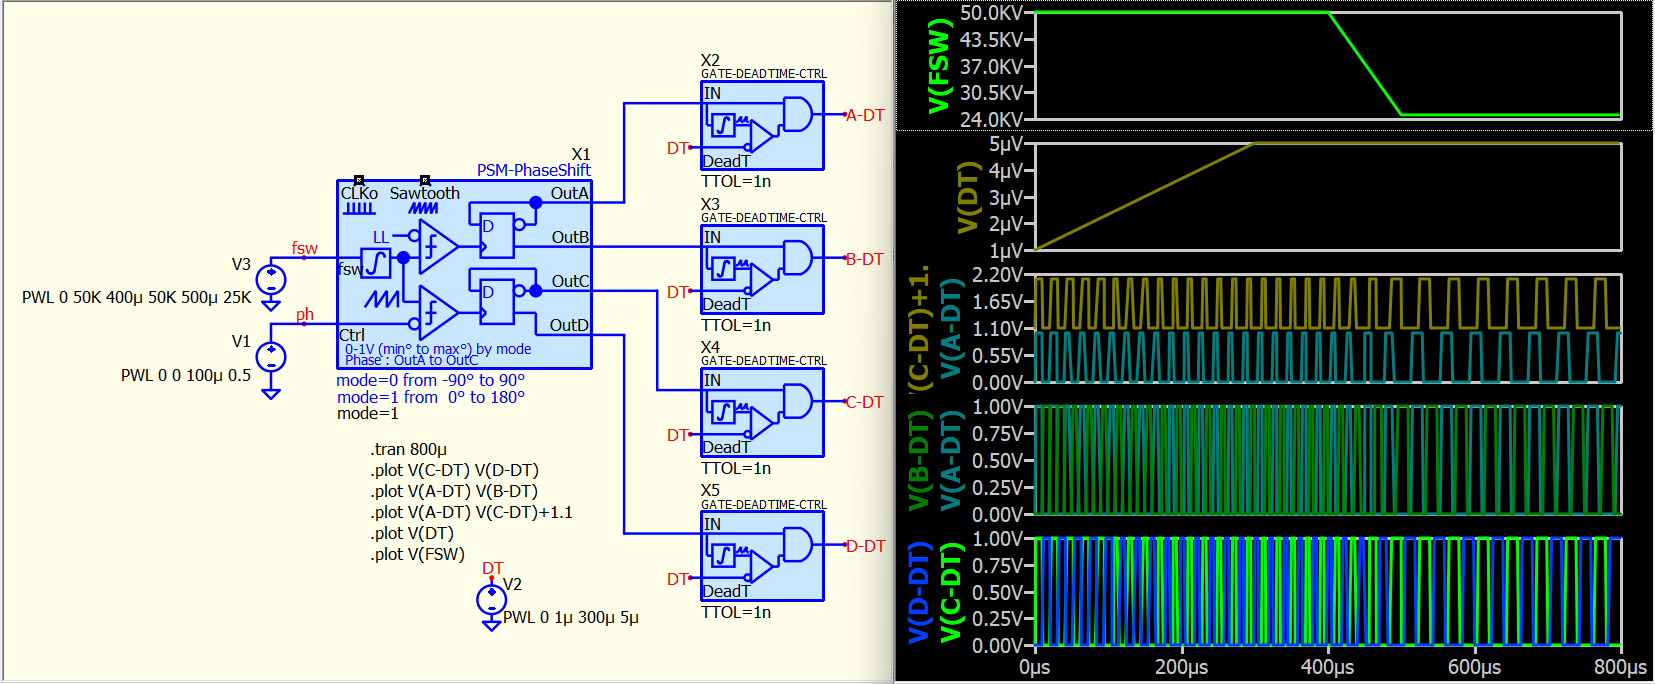Click the mode=1 parameter text
This screenshot has width=1655, height=684.
367,414
